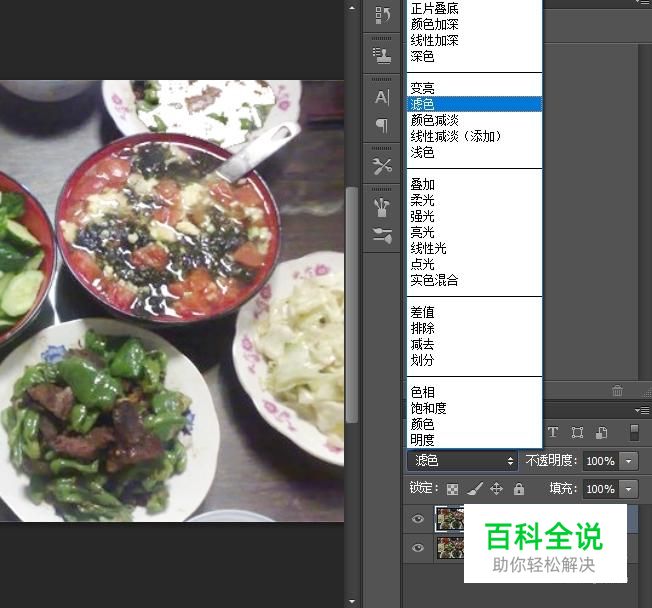
Task: Select 浅色 blend mode
Action: click(474, 152)
